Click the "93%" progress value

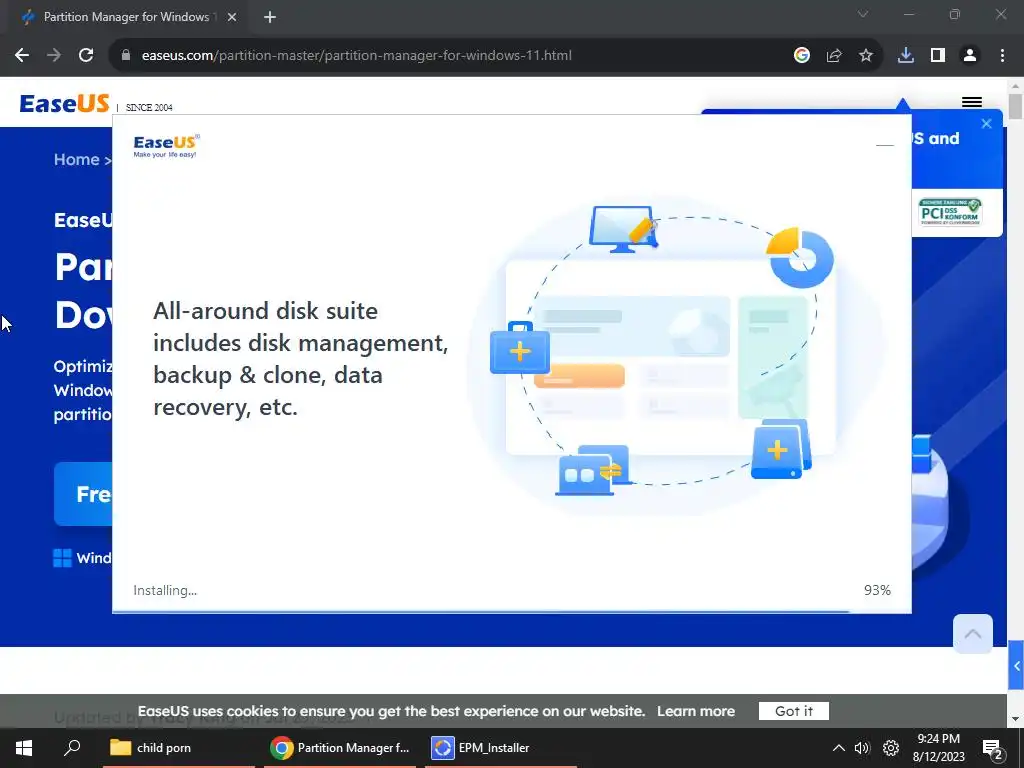[x=877, y=590]
